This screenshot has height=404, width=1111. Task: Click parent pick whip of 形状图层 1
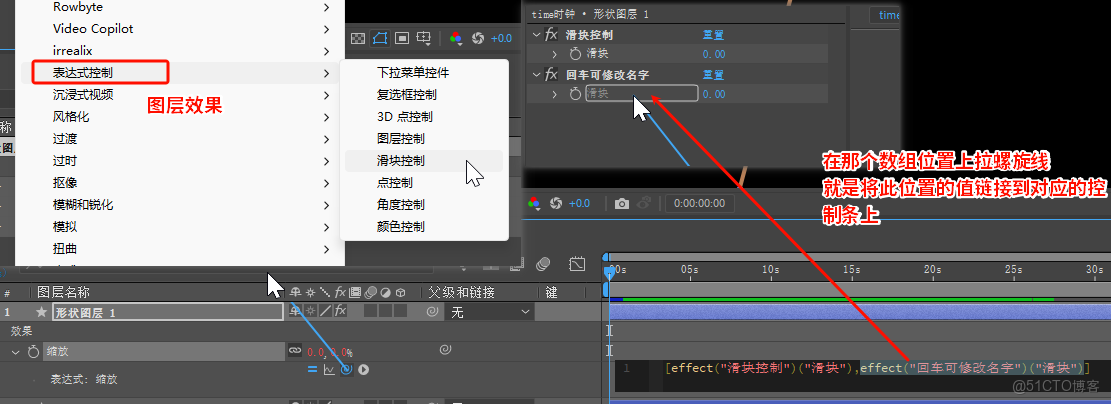(432, 311)
